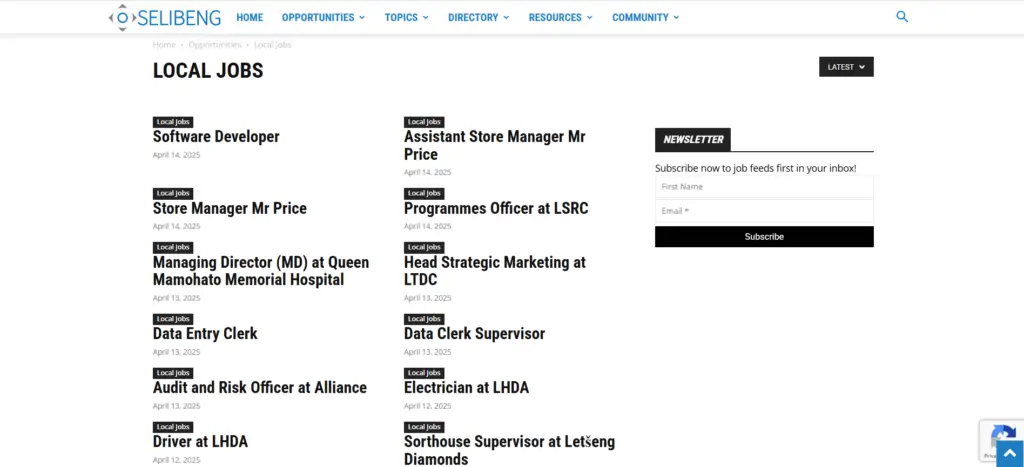Click the search magnifier icon
This screenshot has width=1024, height=467.
[902, 17]
